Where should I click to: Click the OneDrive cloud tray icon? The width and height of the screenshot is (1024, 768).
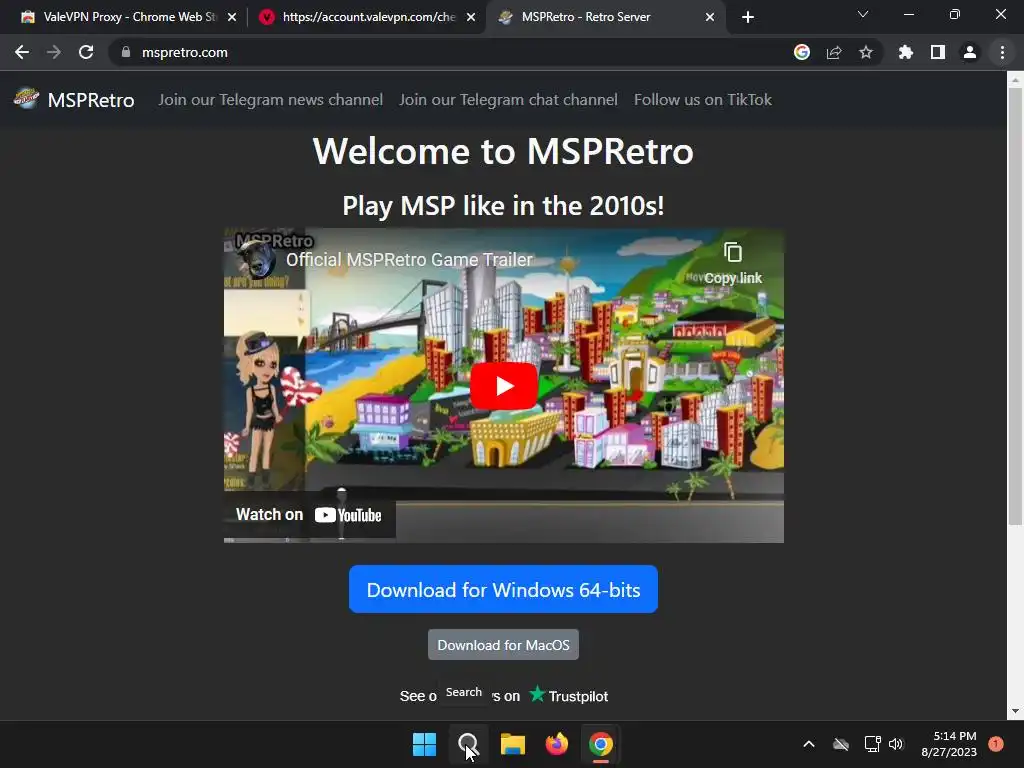(840, 744)
